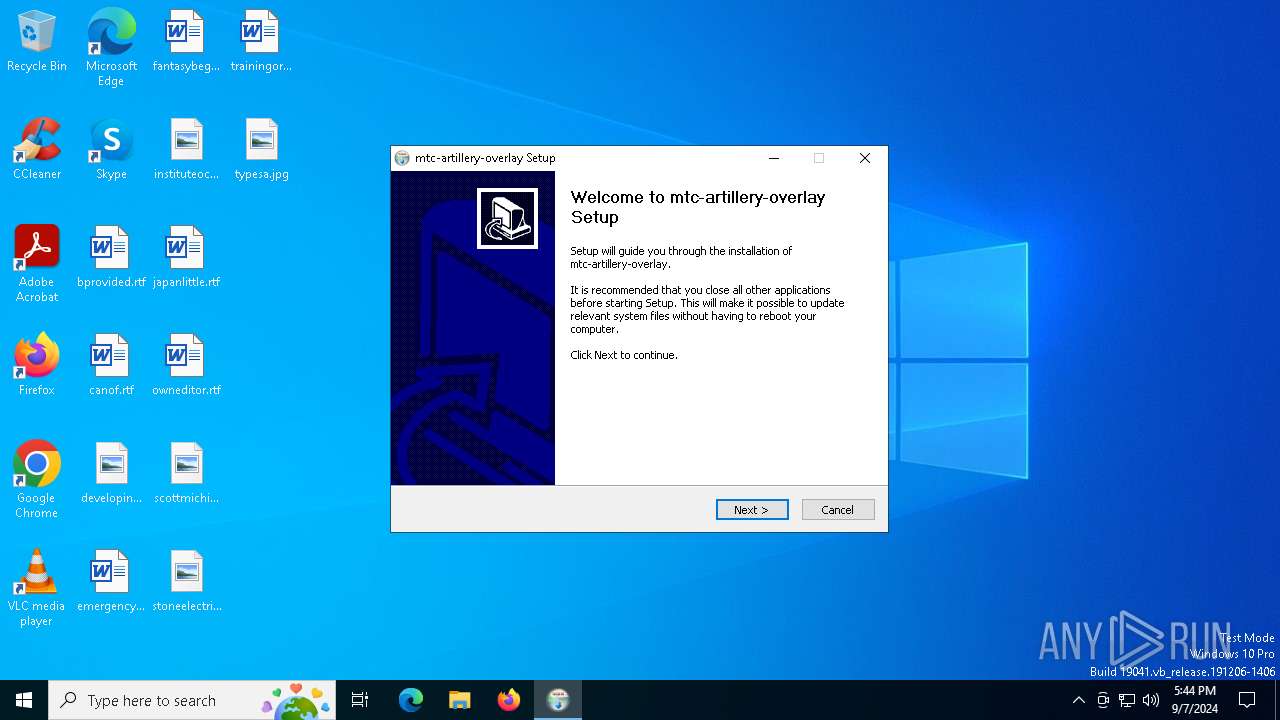Image resolution: width=1280 pixels, height=720 pixels.
Task: Select the owneditor.rtf document
Action: pos(186,365)
